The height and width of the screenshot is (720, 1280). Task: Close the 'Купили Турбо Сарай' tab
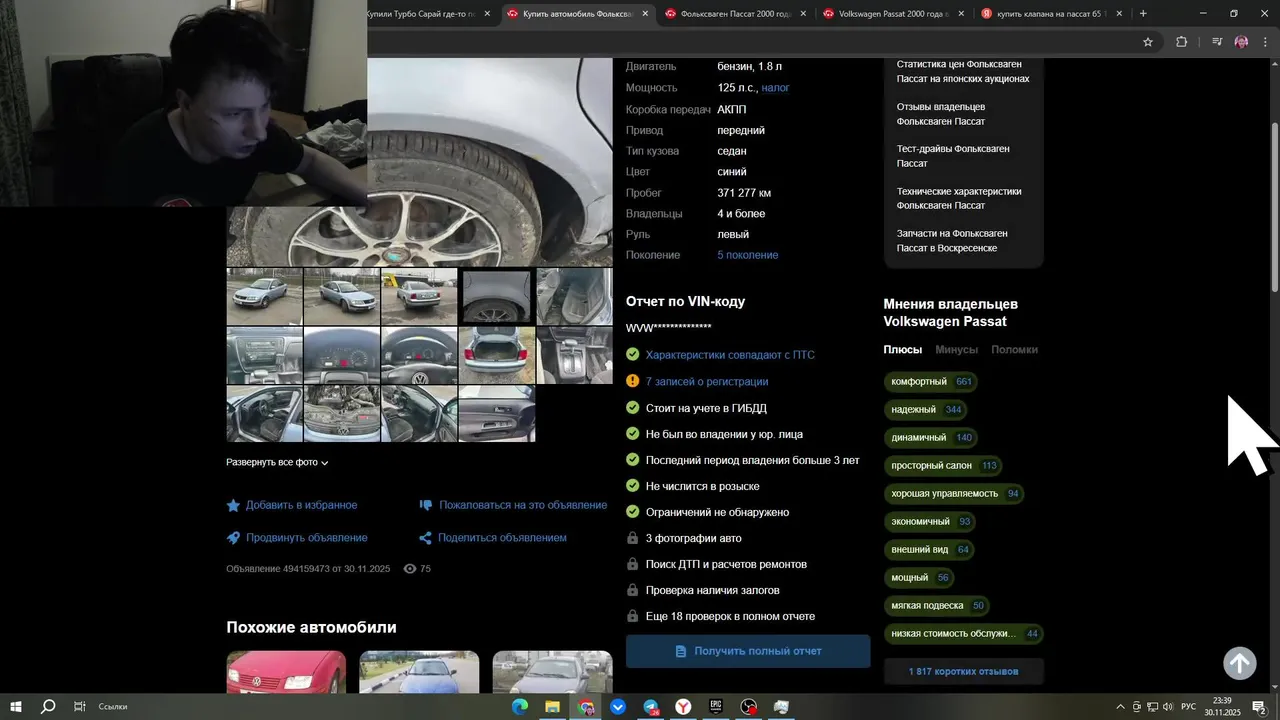pyautogui.click(x=487, y=14)
